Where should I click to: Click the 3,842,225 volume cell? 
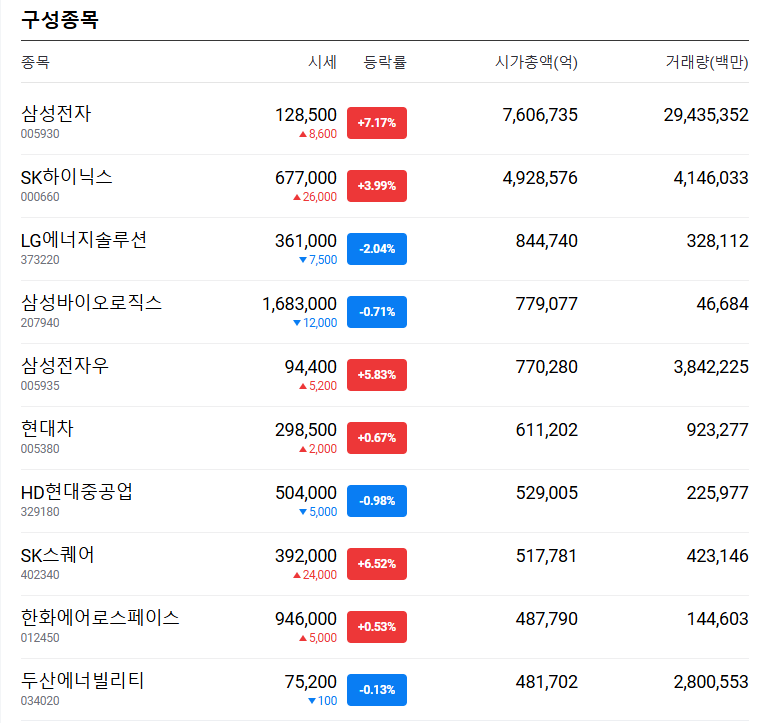(x=711, y=367)
